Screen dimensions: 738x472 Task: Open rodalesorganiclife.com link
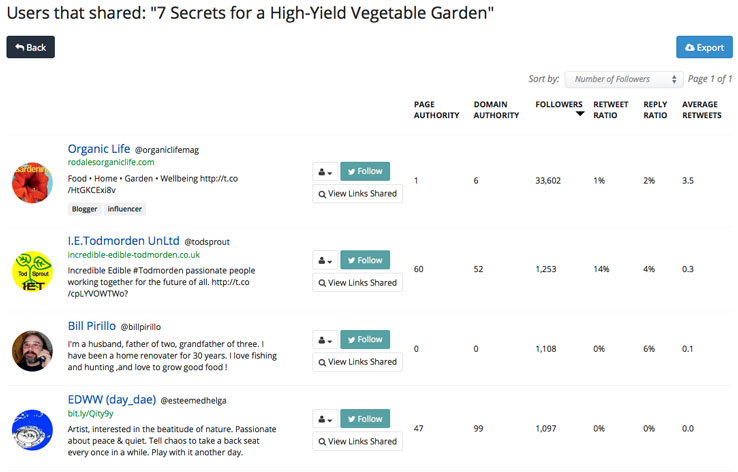pos(111,162)
